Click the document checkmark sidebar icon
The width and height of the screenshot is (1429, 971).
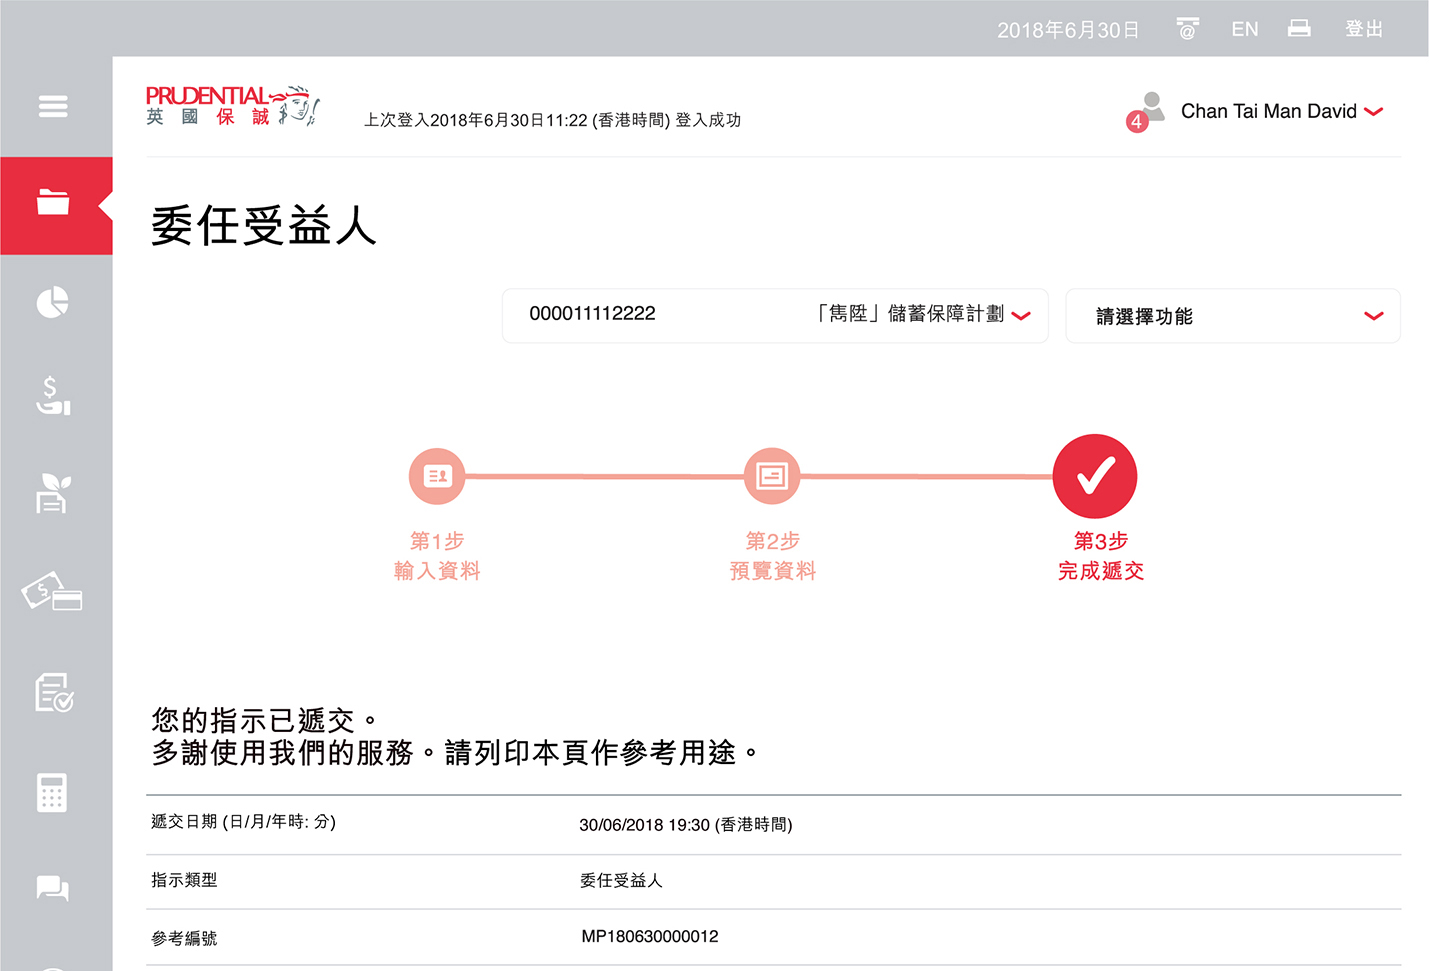[x=54, y=692]
